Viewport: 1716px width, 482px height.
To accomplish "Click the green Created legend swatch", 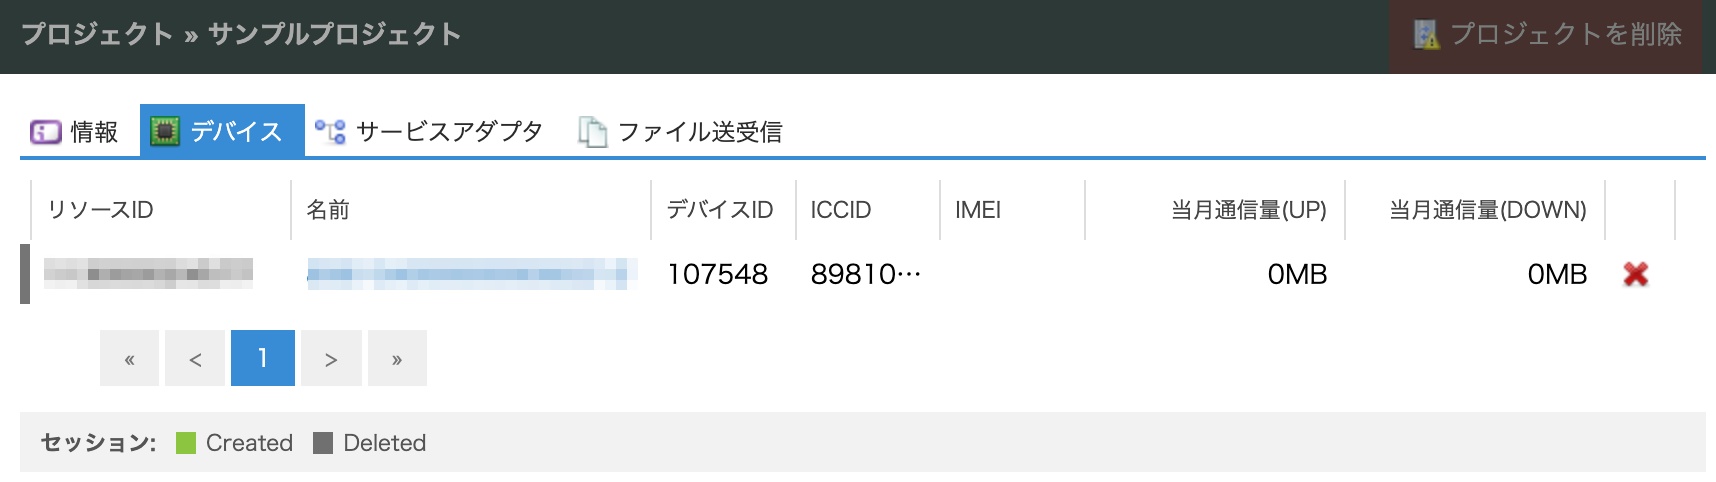I will pos(185,443).
